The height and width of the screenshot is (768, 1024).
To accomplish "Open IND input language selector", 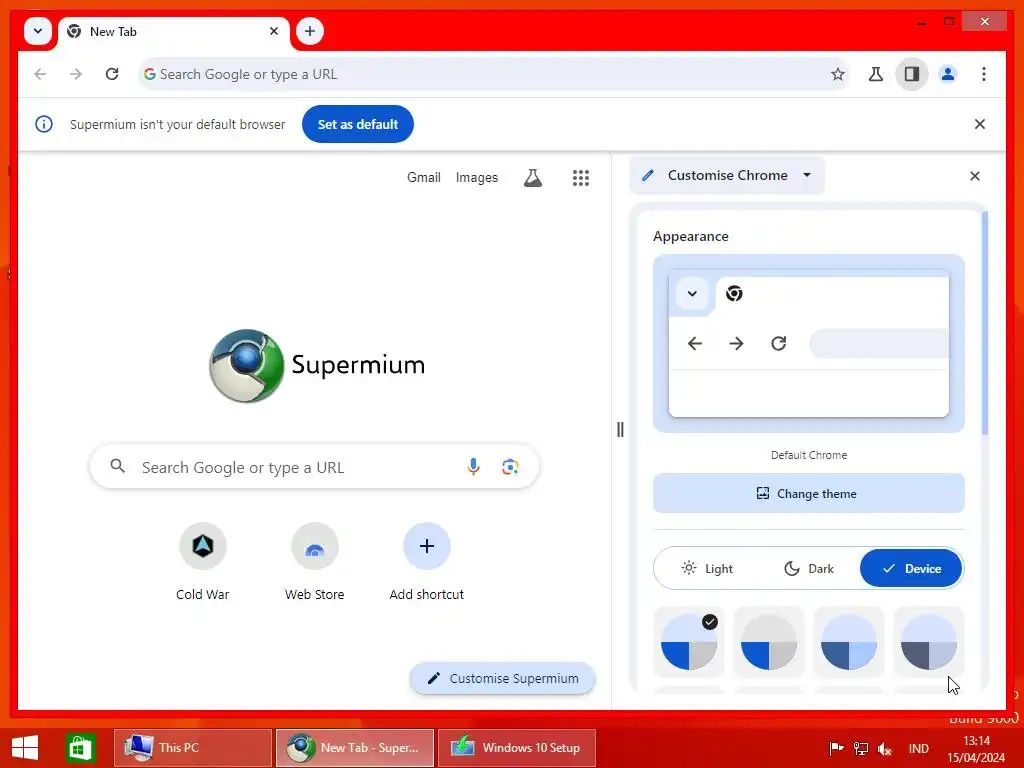I will coord(918,748).
